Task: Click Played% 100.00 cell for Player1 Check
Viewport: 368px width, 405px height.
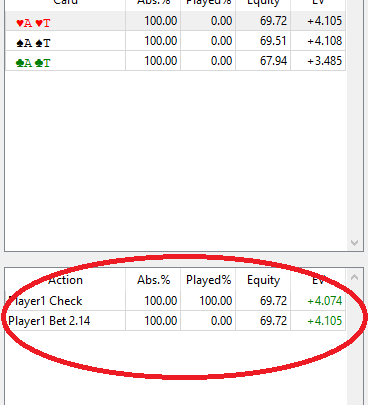Action: (x=208, y=301)
